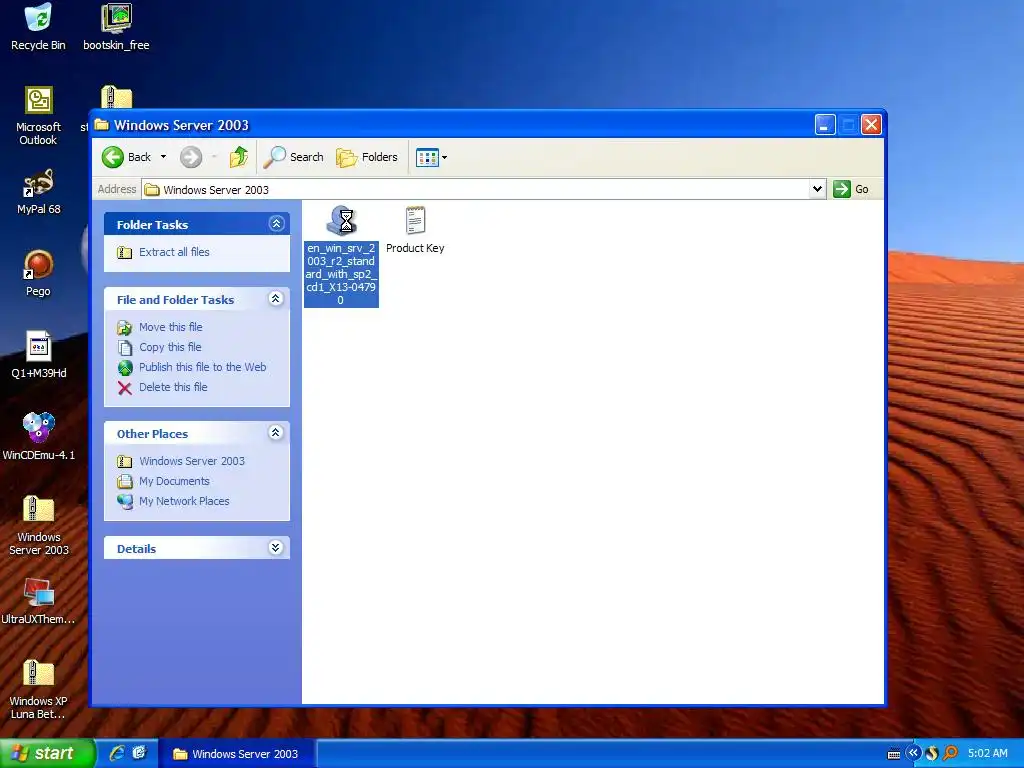Select the en_win_srv_2003_r2 ISO file
1024x768 pixels.
point(341,255)
